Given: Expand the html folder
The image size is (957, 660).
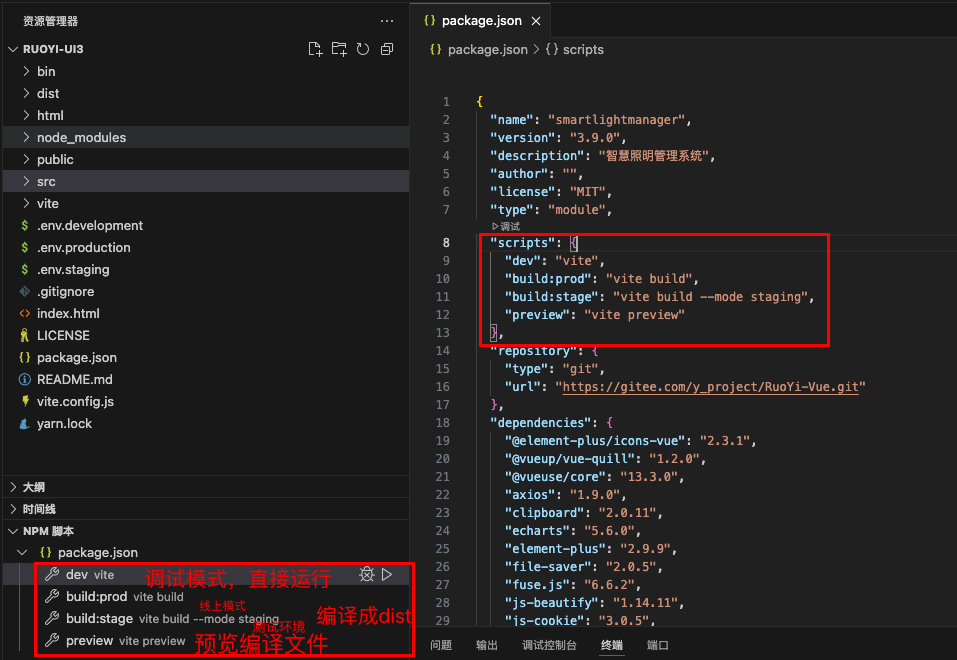Looking at the screenshot, I should pyautogui.click(x=26, y=115).
